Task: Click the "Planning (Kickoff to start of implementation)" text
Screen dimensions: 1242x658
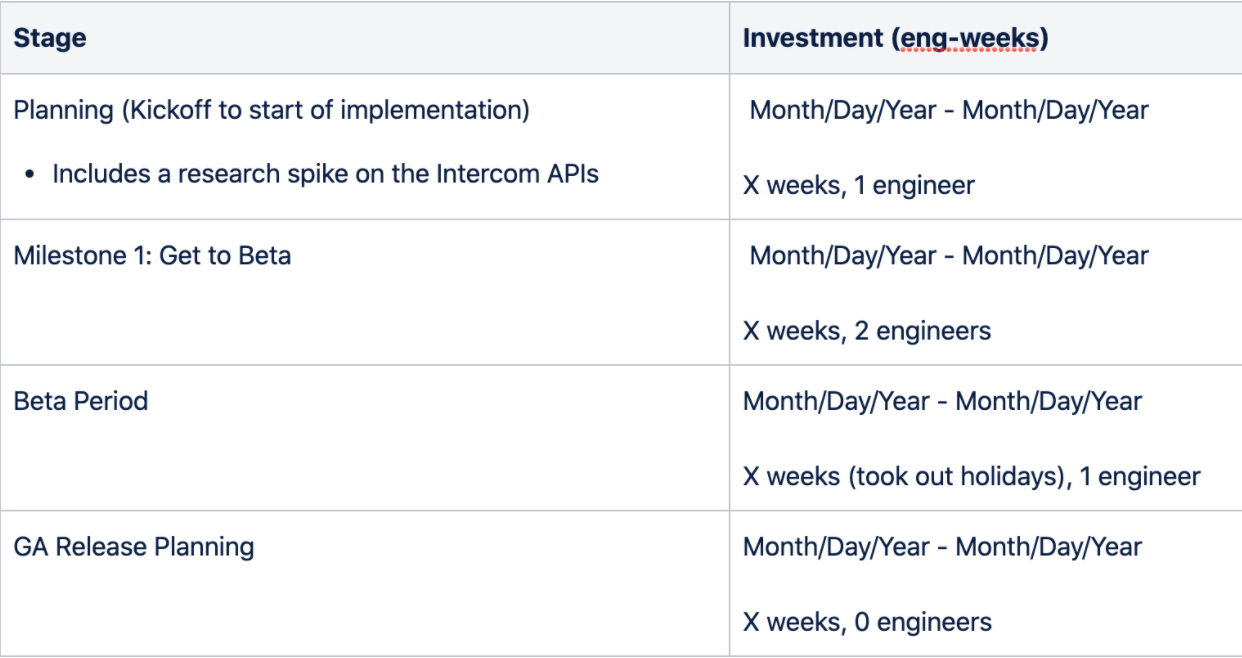Action: tap(271, 109)
